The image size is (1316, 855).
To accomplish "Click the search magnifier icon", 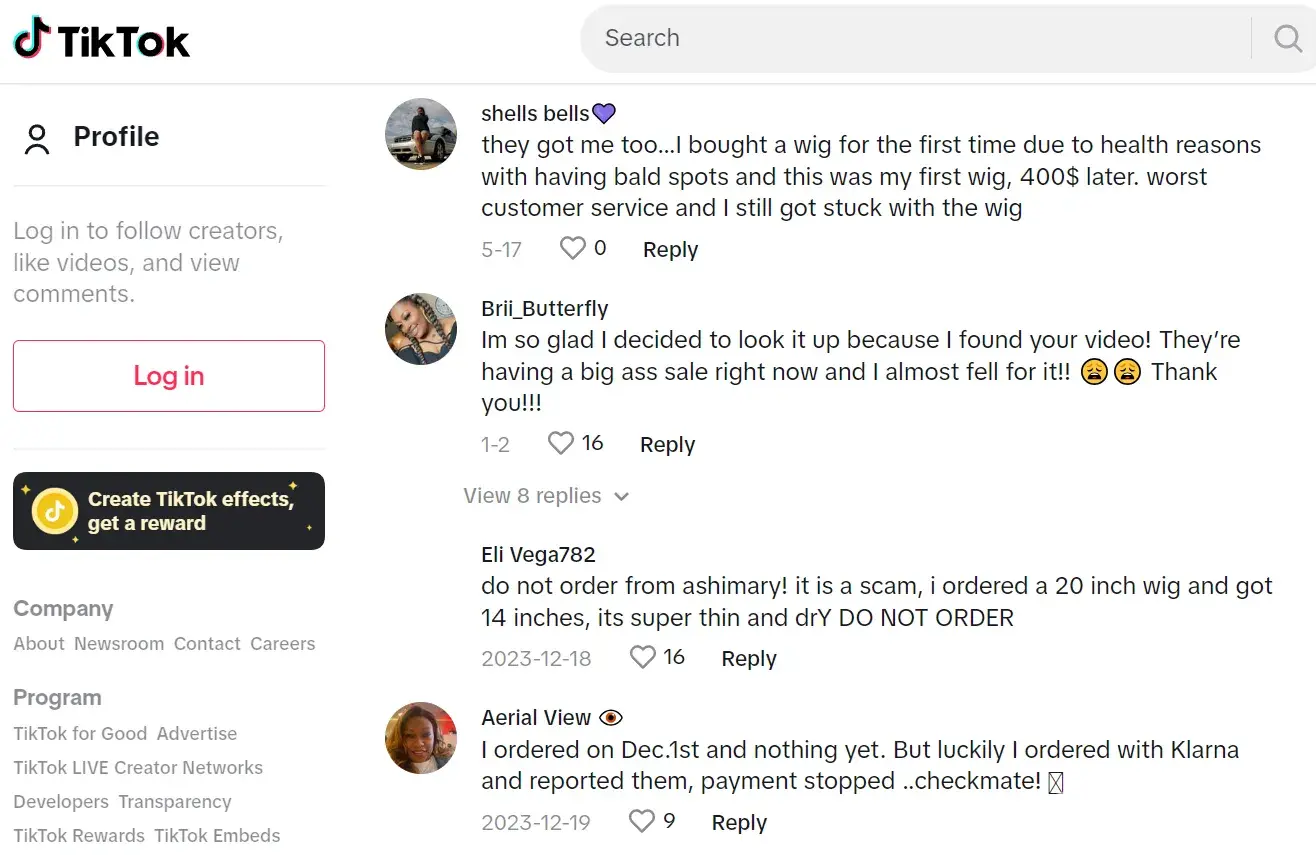I will (1287, 38).
